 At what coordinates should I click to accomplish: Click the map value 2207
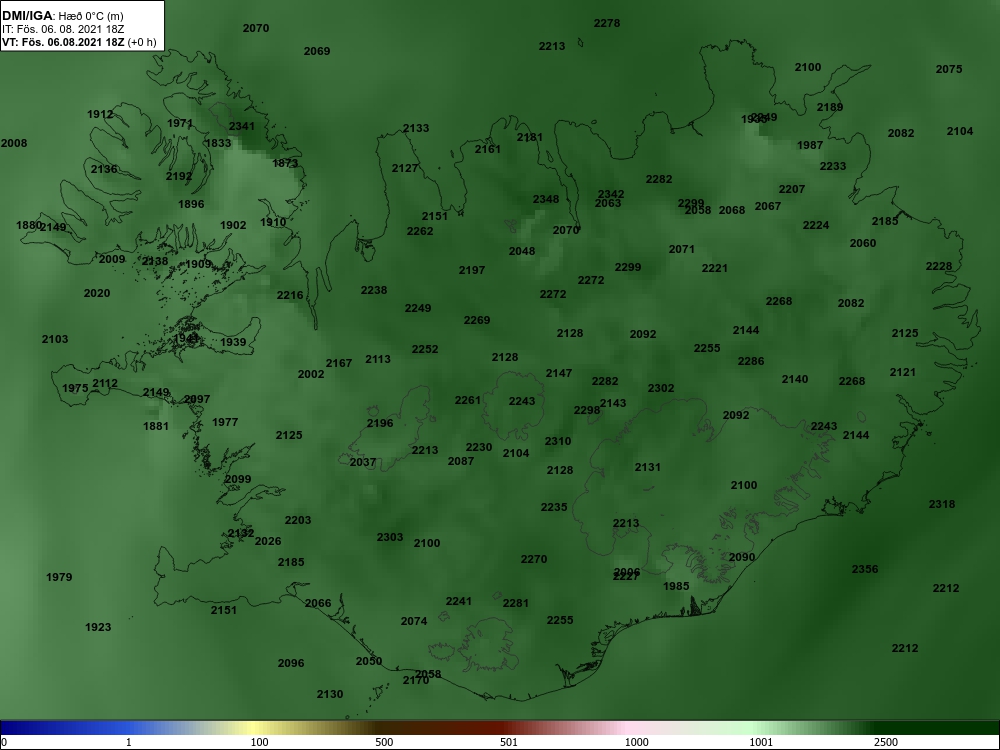point(791,189)
